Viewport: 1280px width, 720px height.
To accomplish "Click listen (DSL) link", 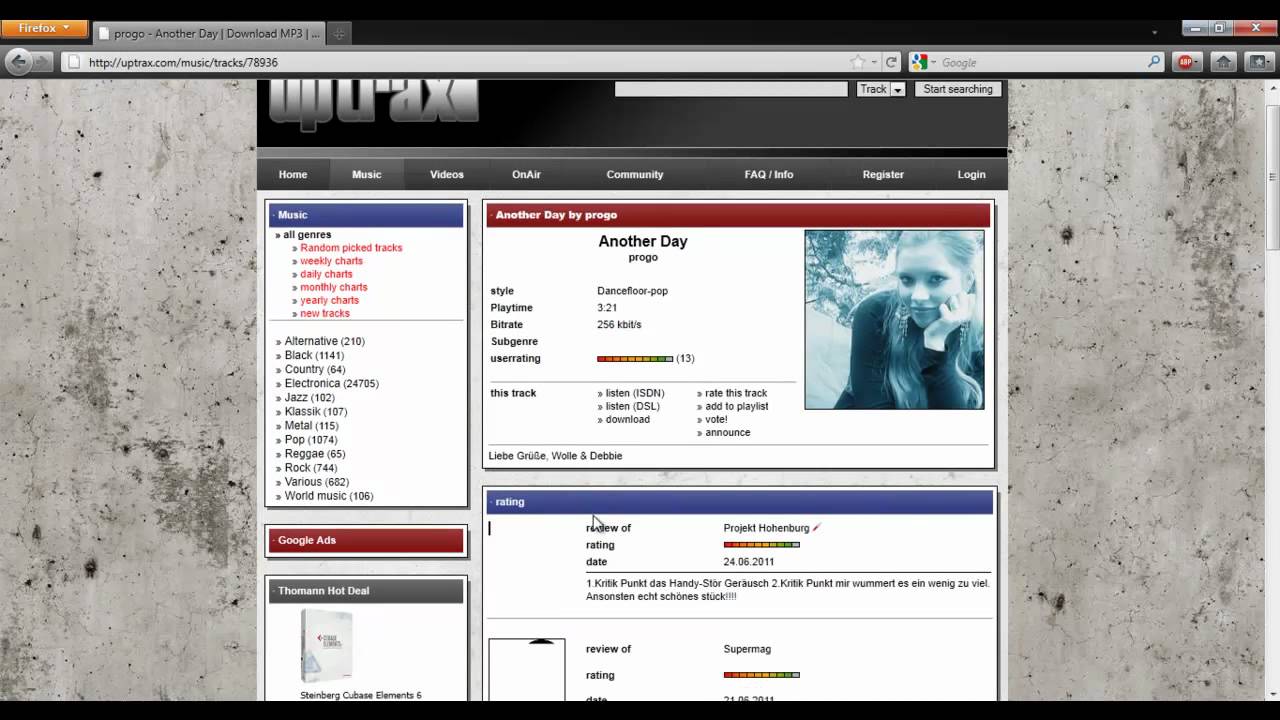I will [632, 406].
